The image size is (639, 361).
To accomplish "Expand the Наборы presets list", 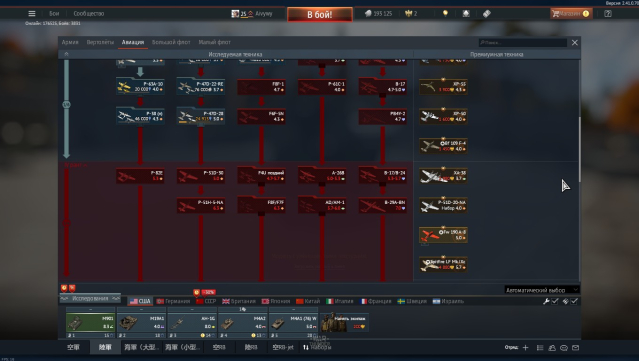I will tap(317, 347).
